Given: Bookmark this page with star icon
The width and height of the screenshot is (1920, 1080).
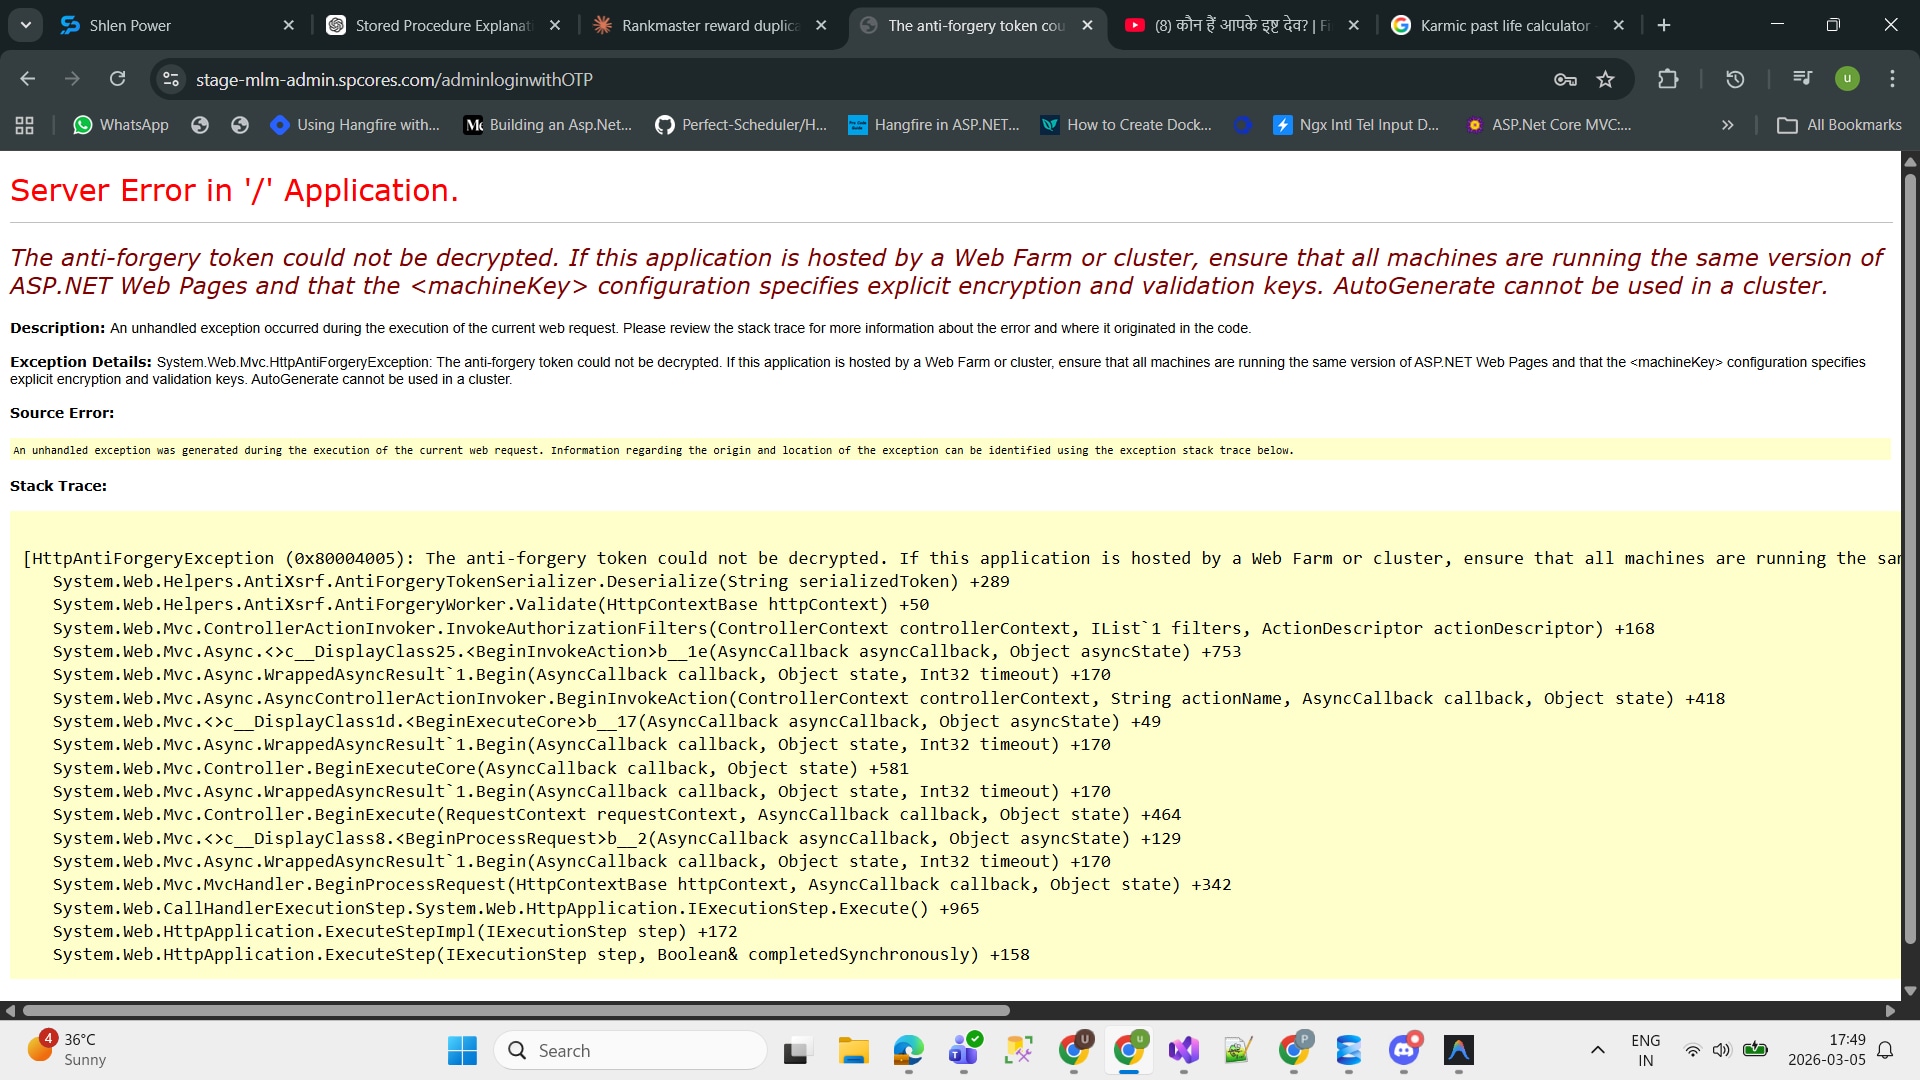Looking at the screenshot, I should pyautogui.click(x=1605, y=79).
